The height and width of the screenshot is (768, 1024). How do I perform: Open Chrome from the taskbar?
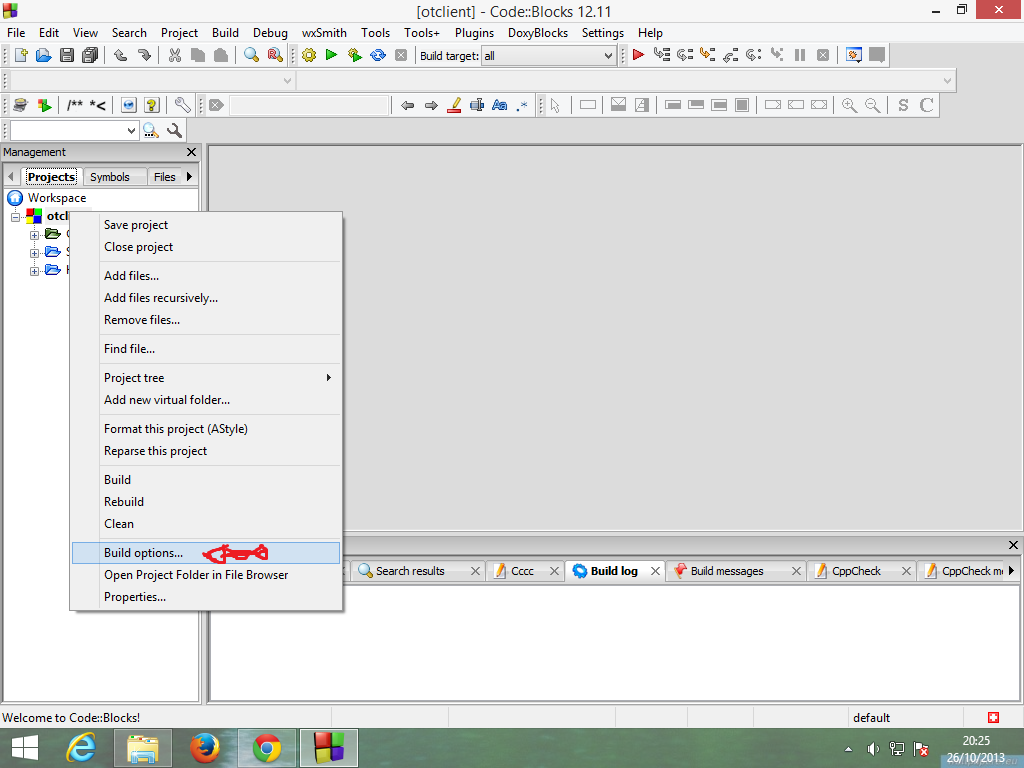tap(266, 748)
